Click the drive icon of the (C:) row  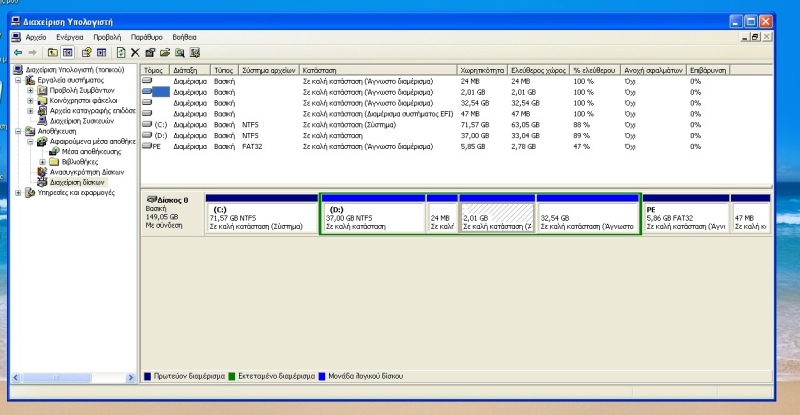click(147, 124)
